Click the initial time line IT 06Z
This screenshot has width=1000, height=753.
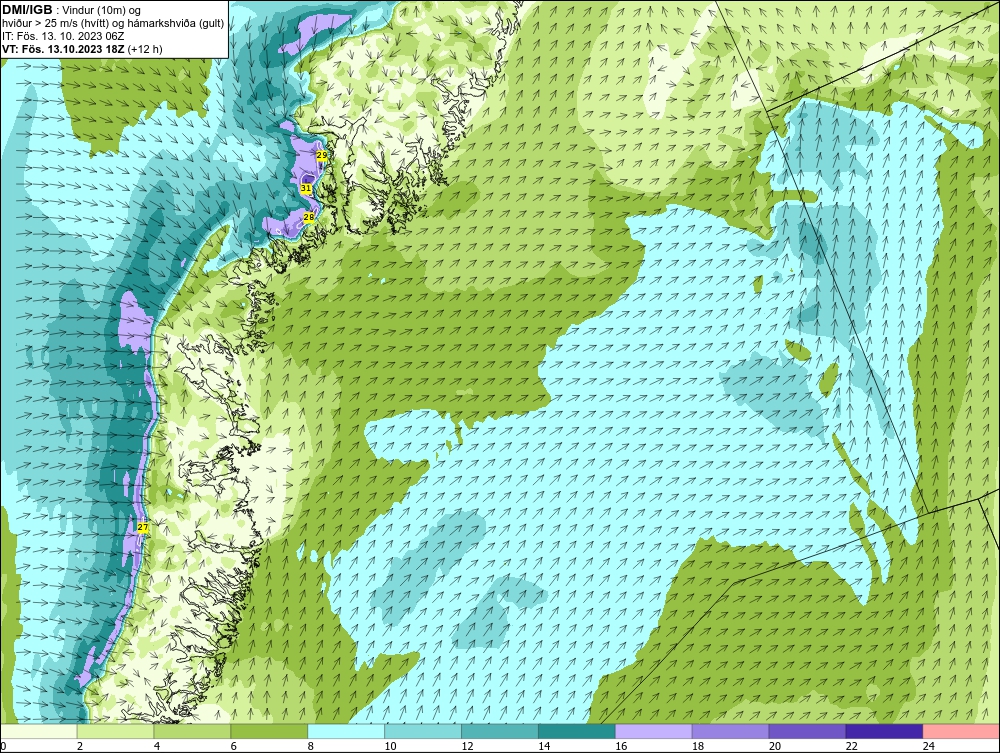click(63, 36)
